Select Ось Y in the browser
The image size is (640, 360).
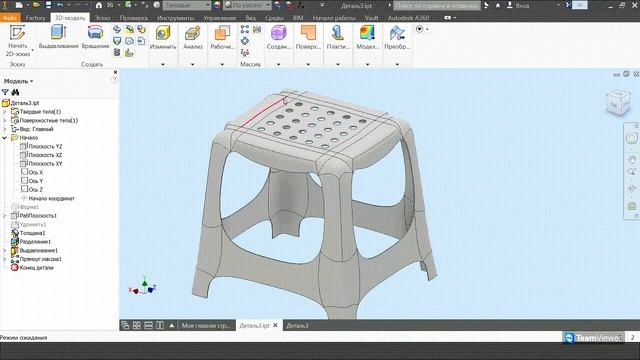point(36,181)
